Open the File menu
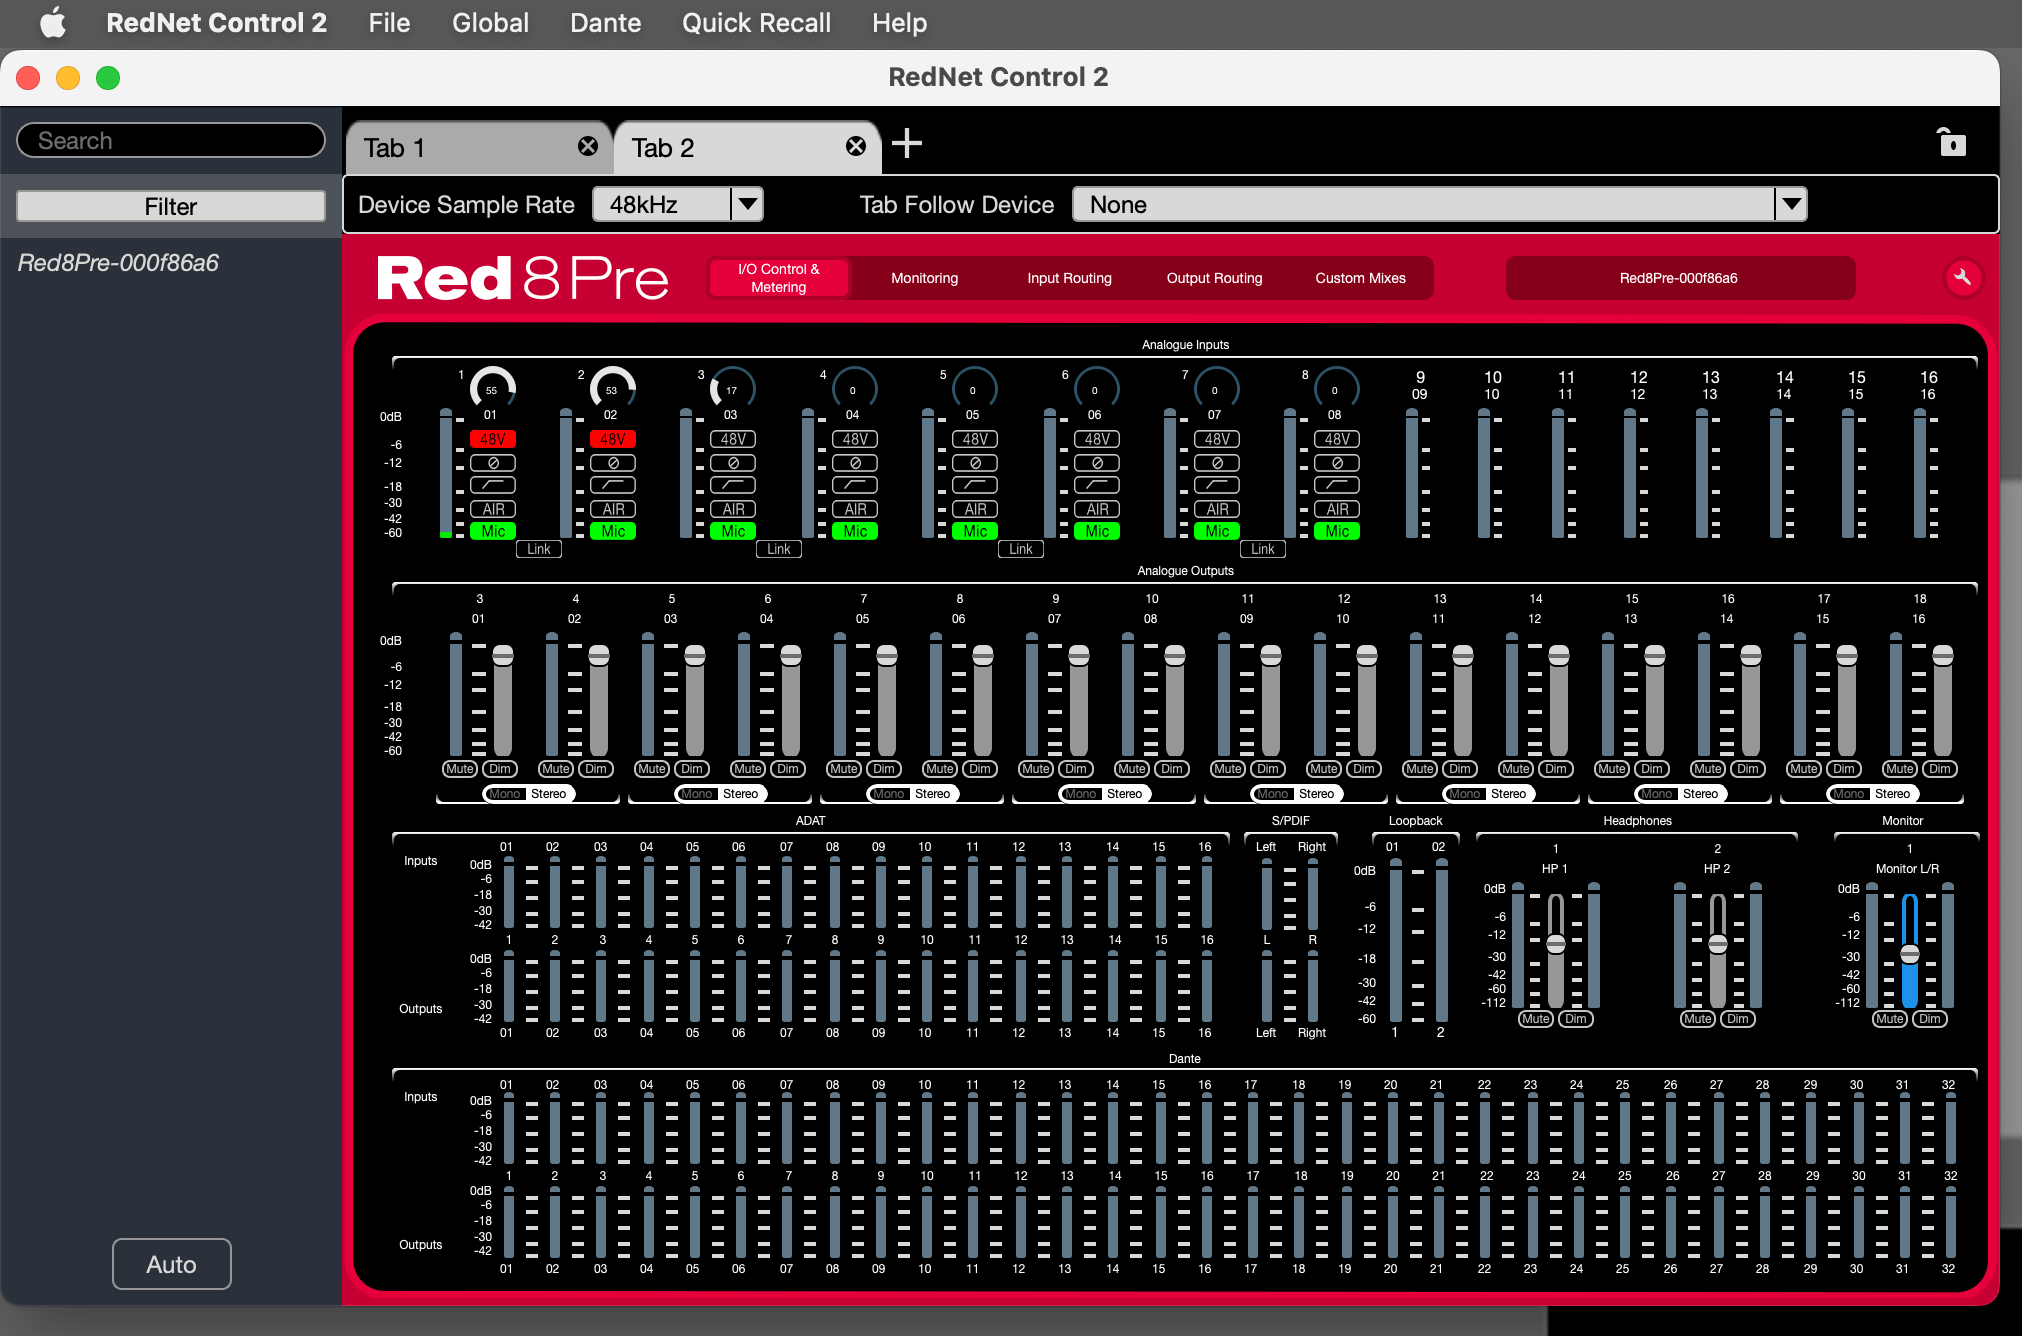 click(x=389, y=22)
